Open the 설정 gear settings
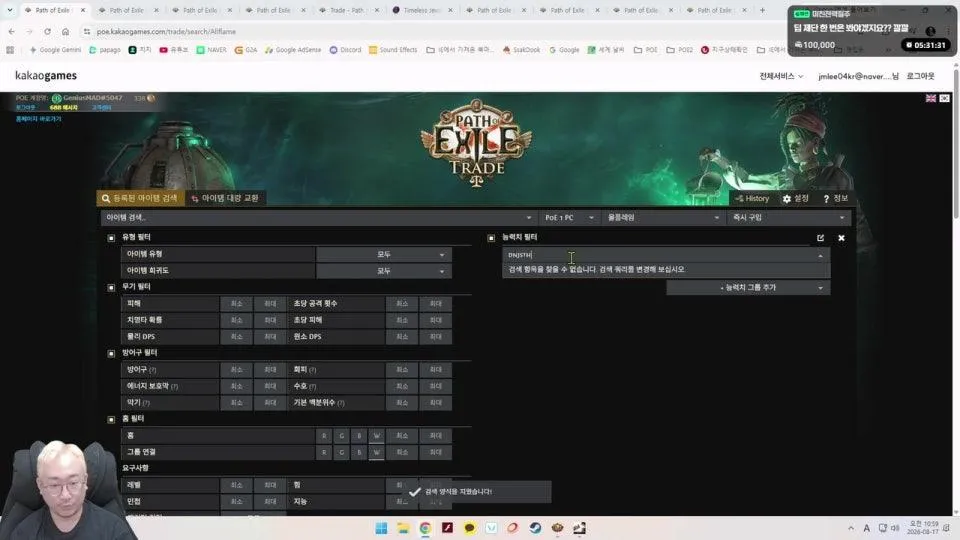Viewport: 960px width, 540px height. tap(795, 198)
